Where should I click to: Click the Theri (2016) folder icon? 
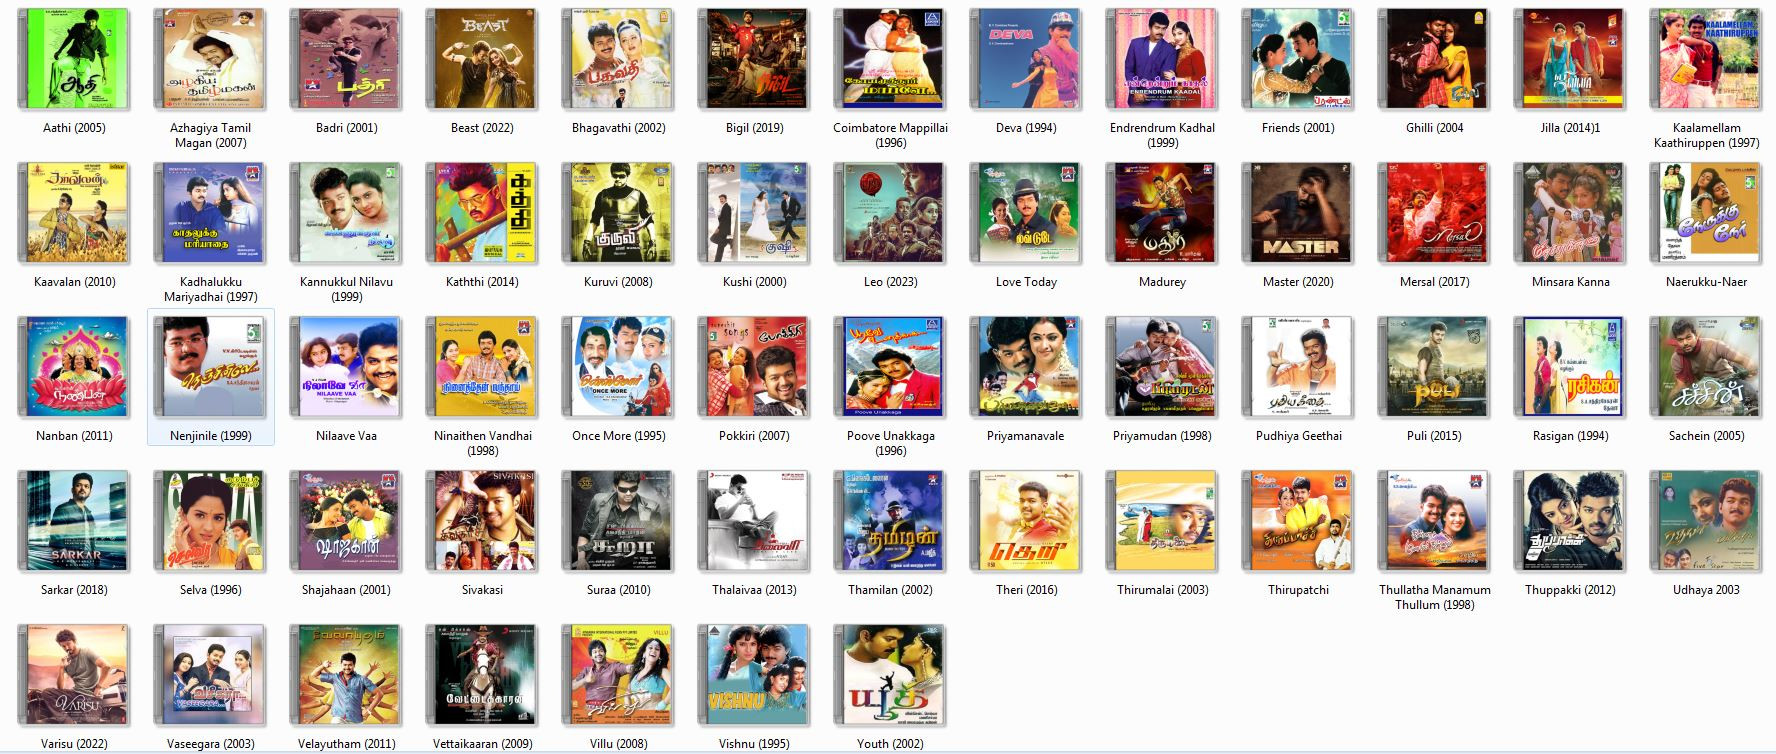click(1026, 522)
